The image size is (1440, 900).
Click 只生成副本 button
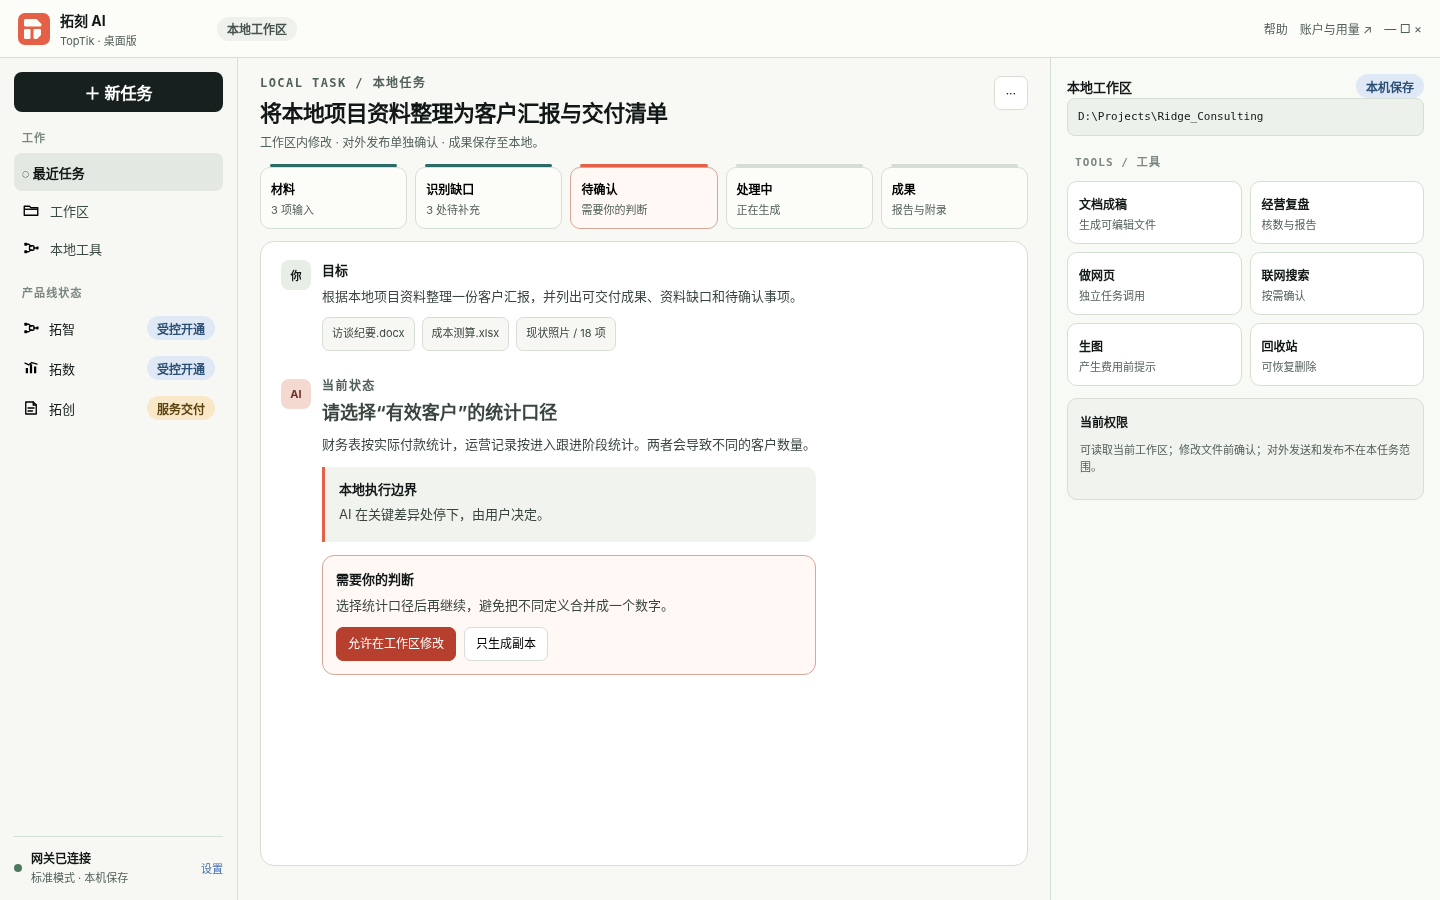pos(506,644)
